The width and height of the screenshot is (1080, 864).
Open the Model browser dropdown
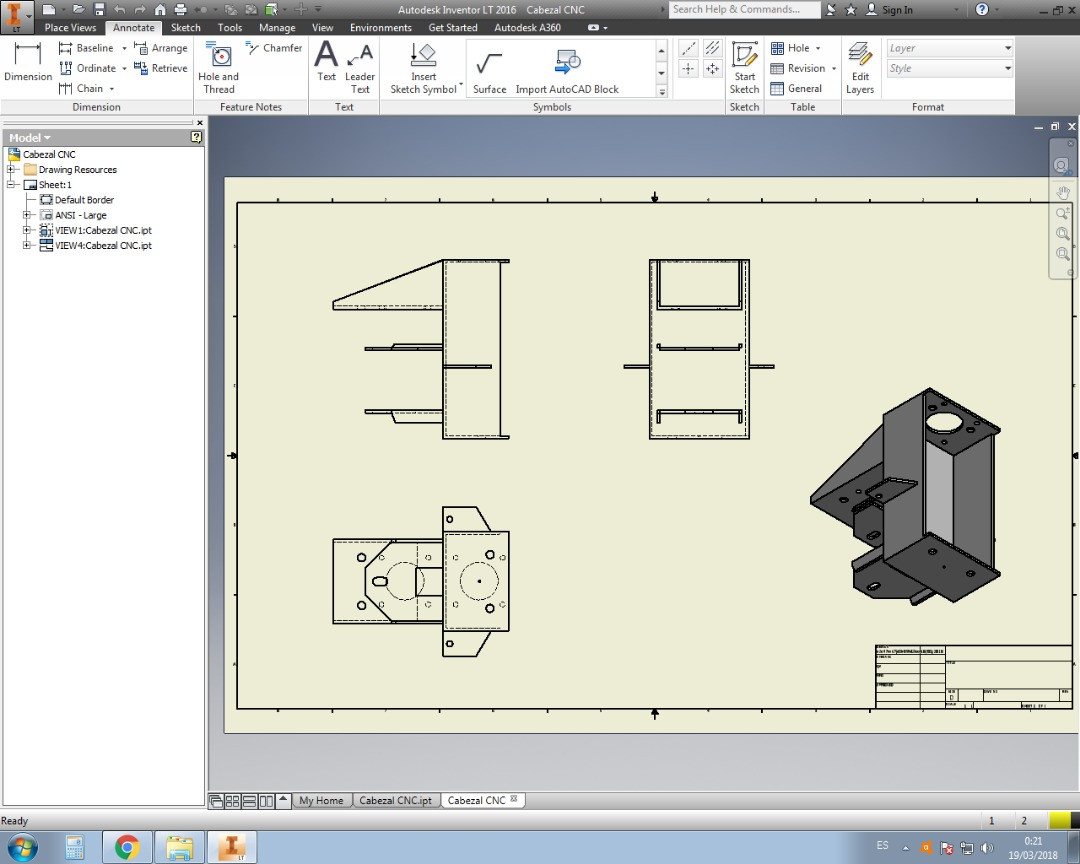[30, 138]
